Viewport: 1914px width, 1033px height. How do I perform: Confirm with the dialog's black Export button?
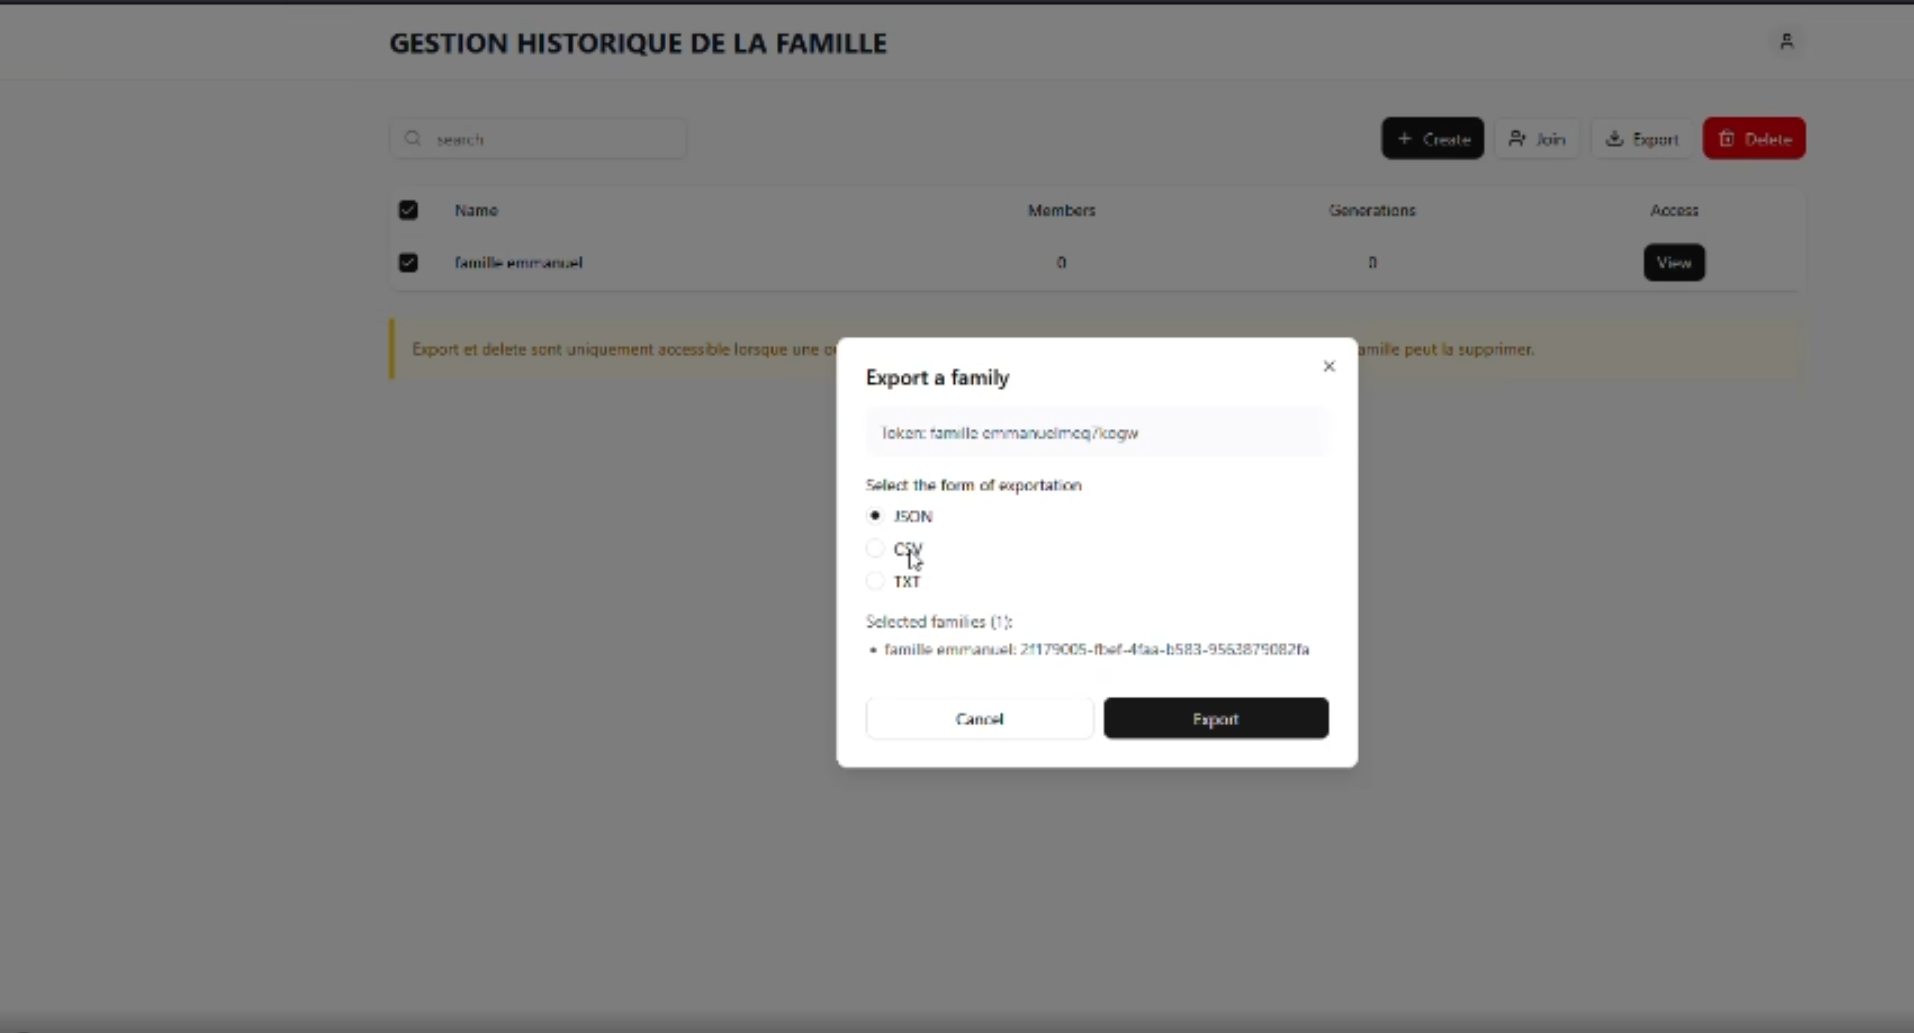click(x=1216, y=719)
